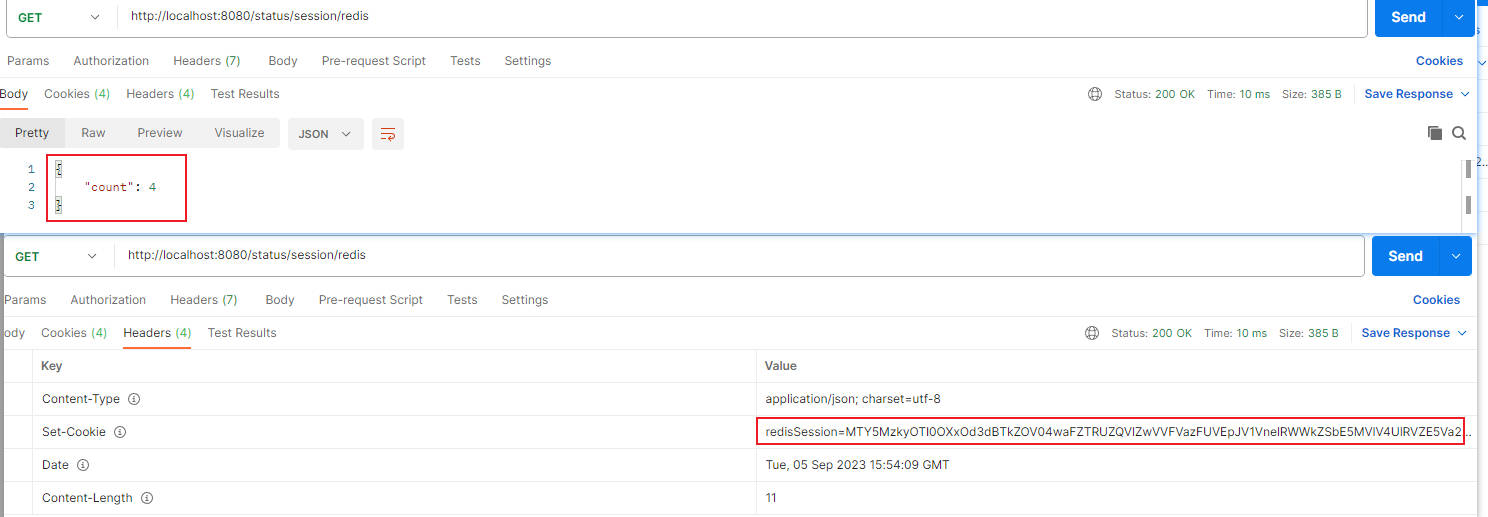Image resolution: width=1488 pixels, height=517 pixels.
Task: Open the GET method dropdown in the headers table panel
Action: pos(57,257)
